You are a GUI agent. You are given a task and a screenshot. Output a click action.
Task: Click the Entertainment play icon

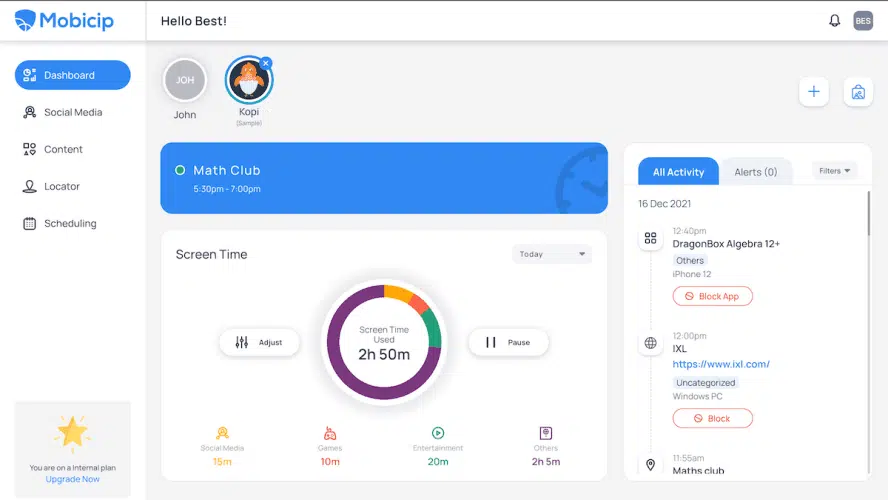coord(438,433)
